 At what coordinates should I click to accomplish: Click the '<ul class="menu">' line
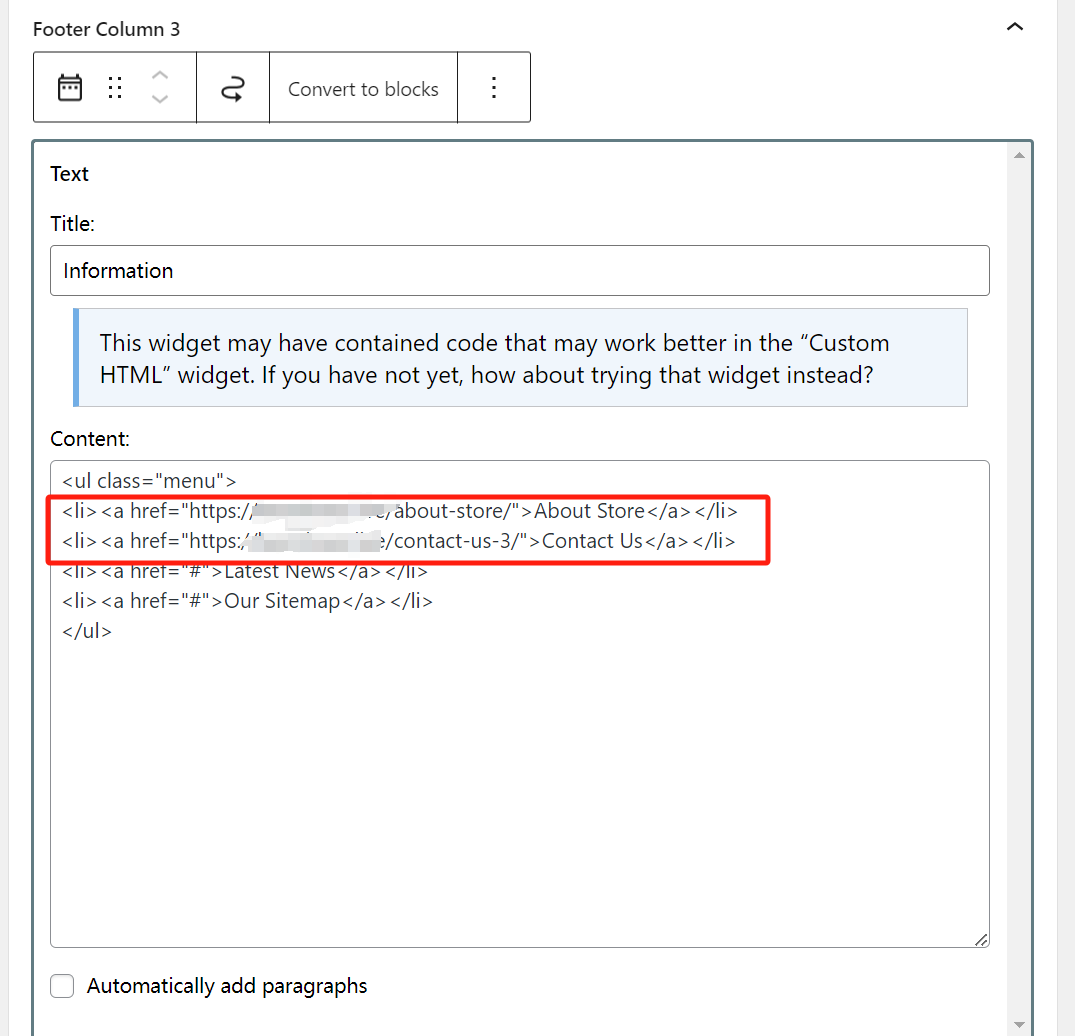pos(149,481)
